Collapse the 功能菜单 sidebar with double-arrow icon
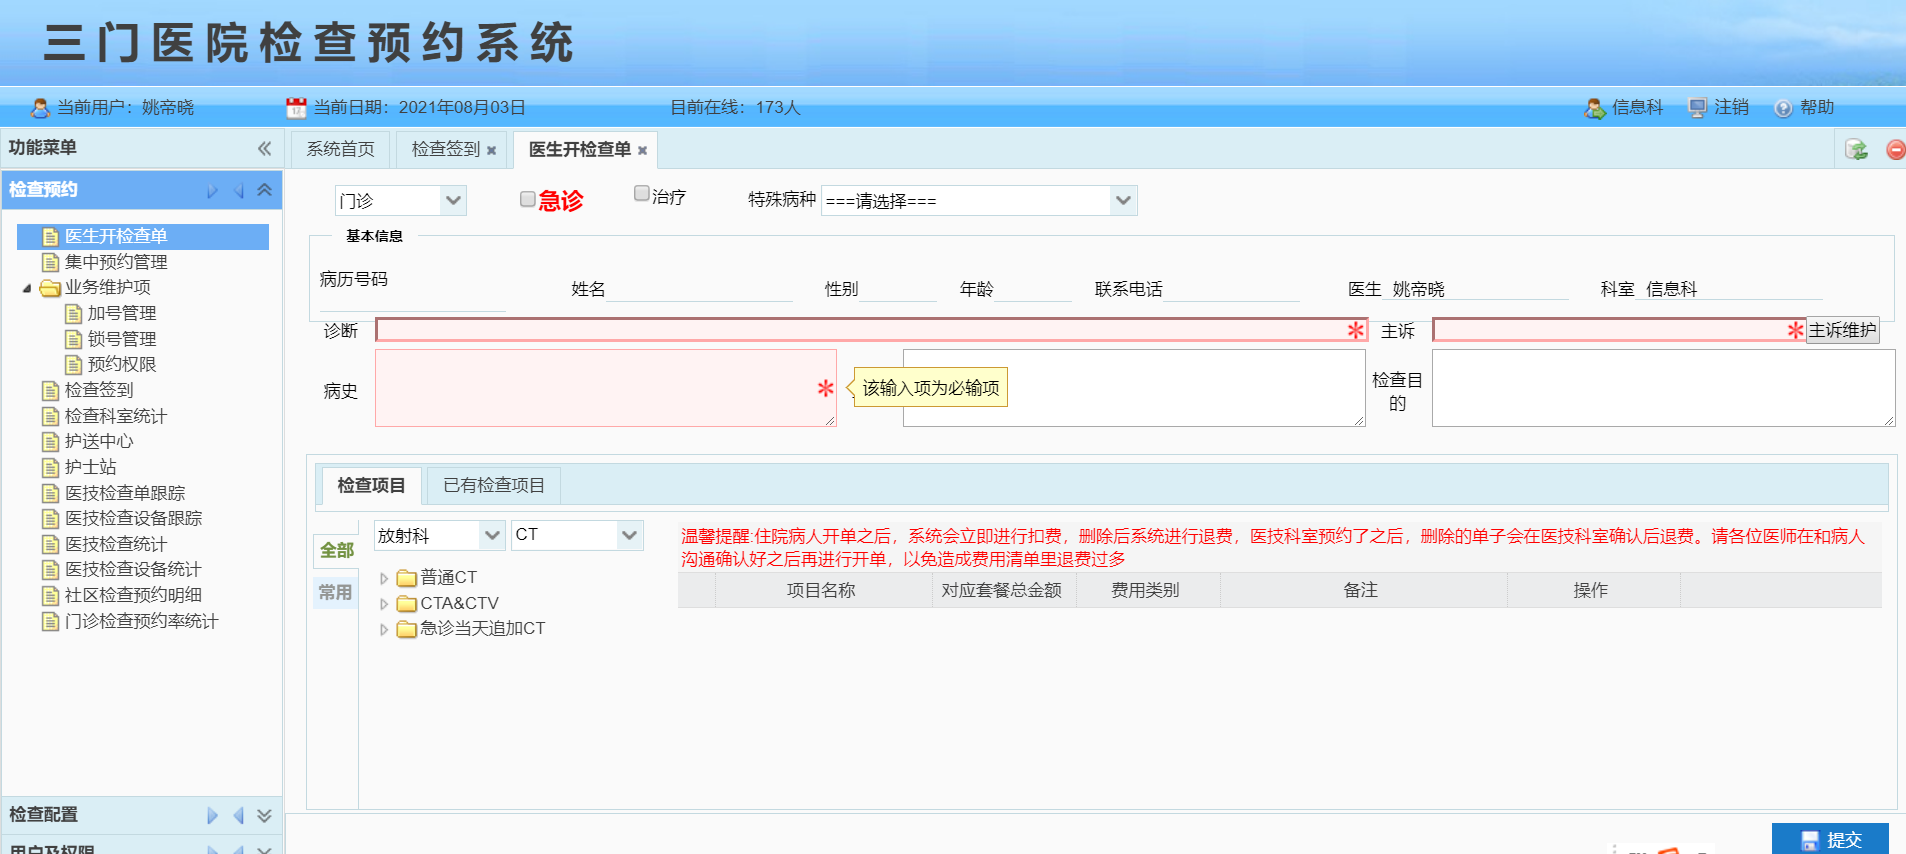The width and height of the screenshot is (1906, 854). (264, 148)
